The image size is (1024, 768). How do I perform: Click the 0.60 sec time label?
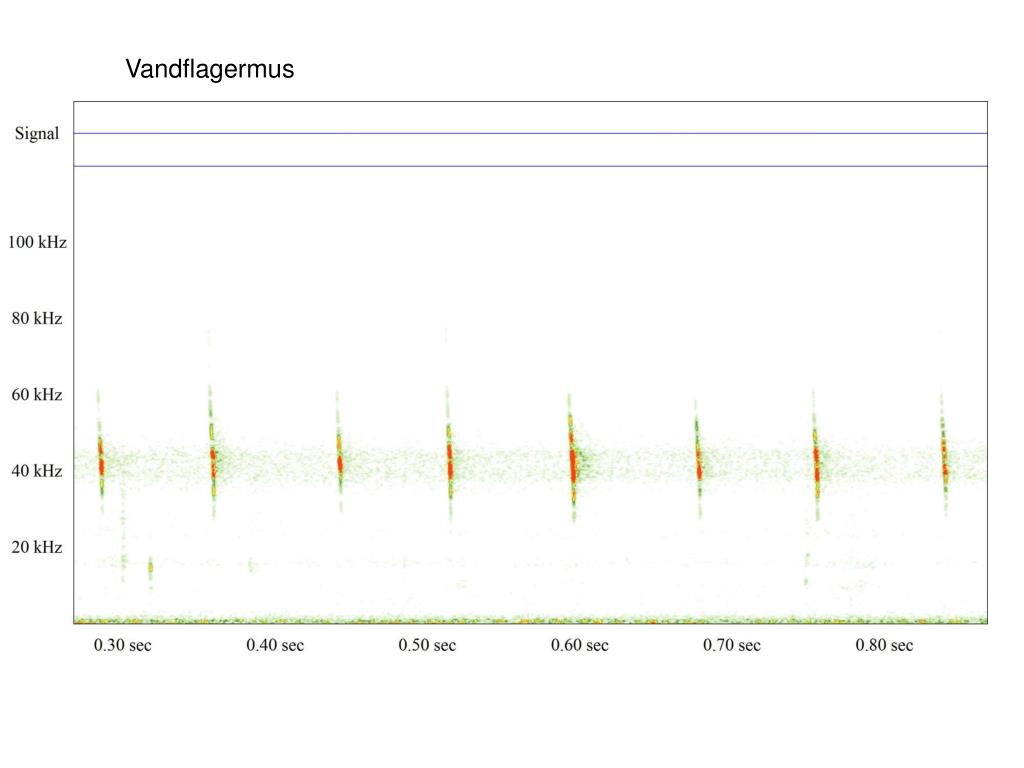pos(580,645)
